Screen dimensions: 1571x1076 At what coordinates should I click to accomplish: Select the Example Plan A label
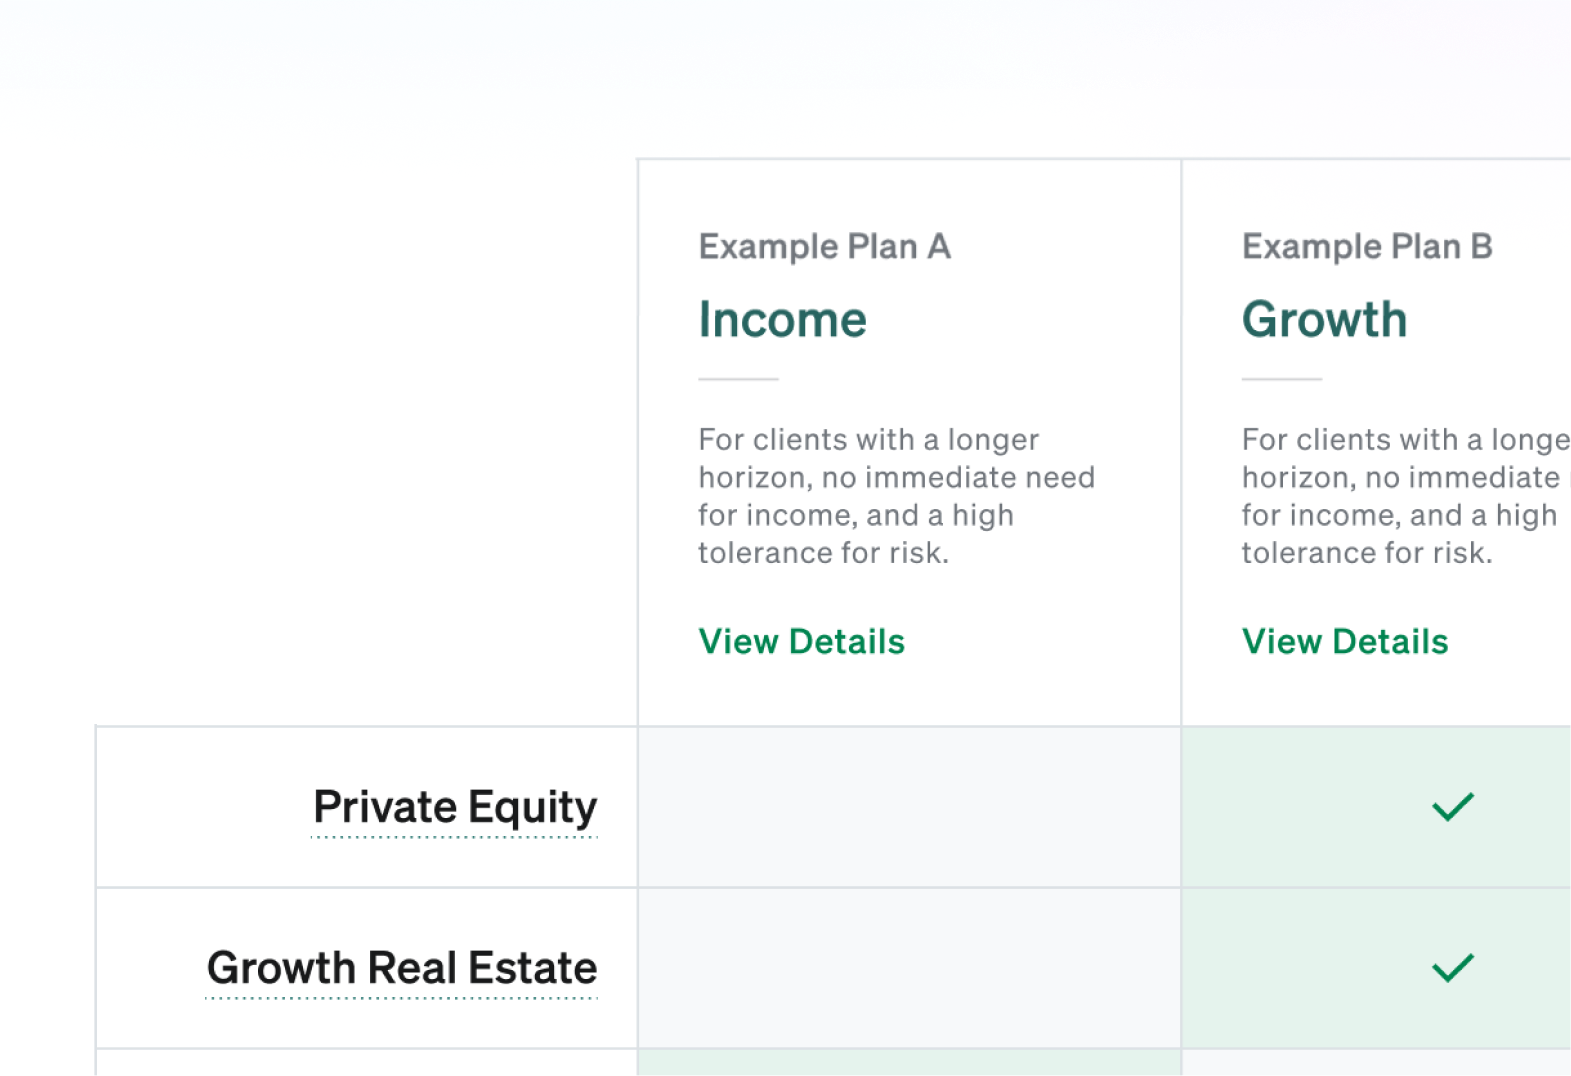click(x=824, y=246)
